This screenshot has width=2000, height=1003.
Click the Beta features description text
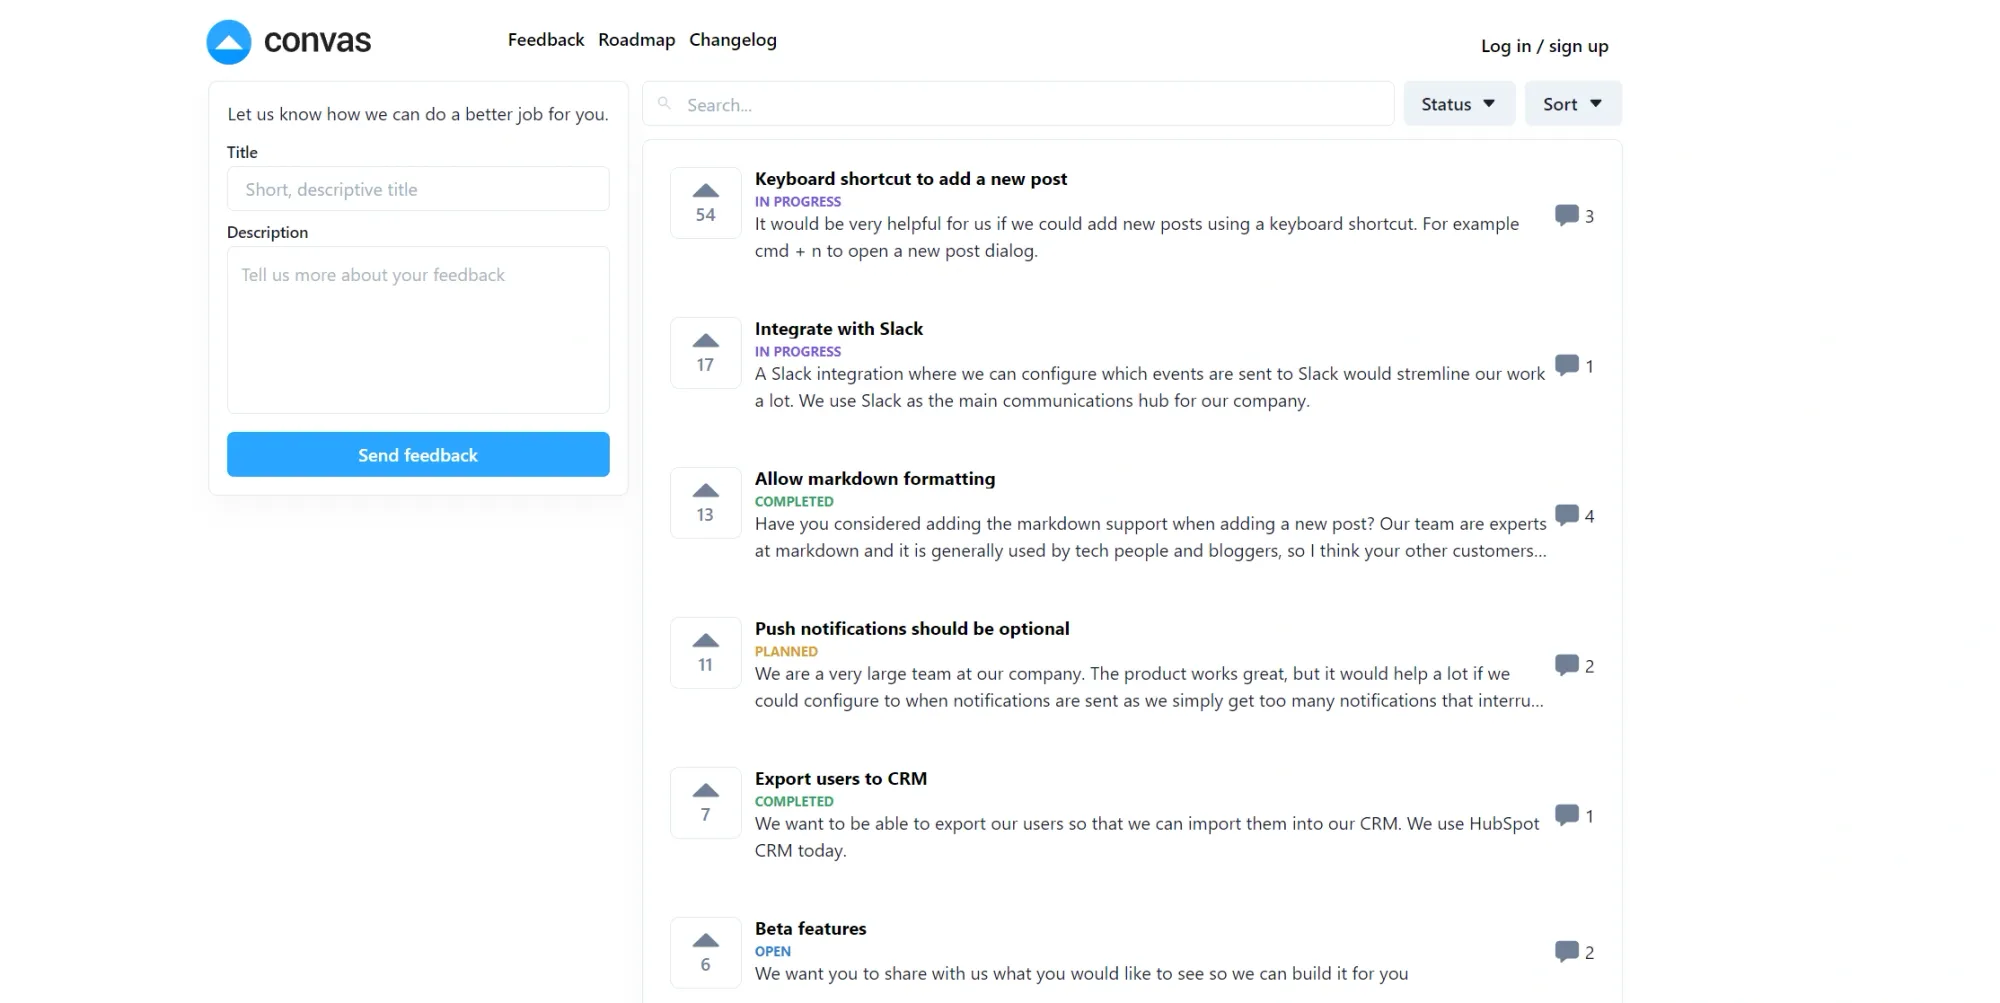1081,974
